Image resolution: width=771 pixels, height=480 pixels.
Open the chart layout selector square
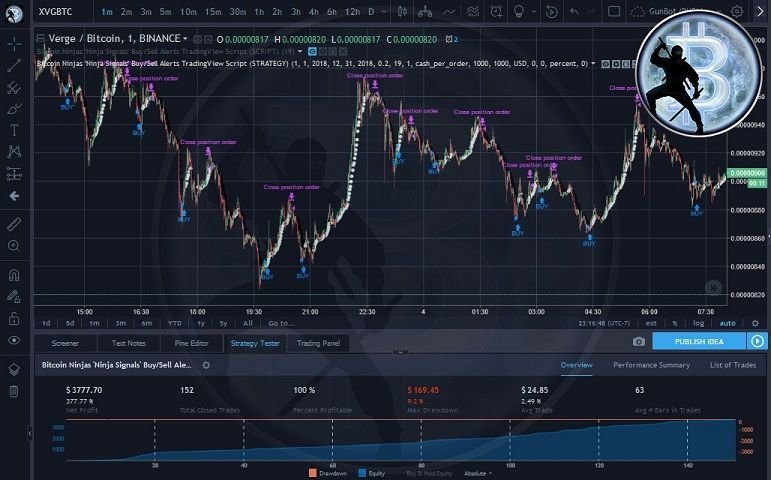point(614,11)
